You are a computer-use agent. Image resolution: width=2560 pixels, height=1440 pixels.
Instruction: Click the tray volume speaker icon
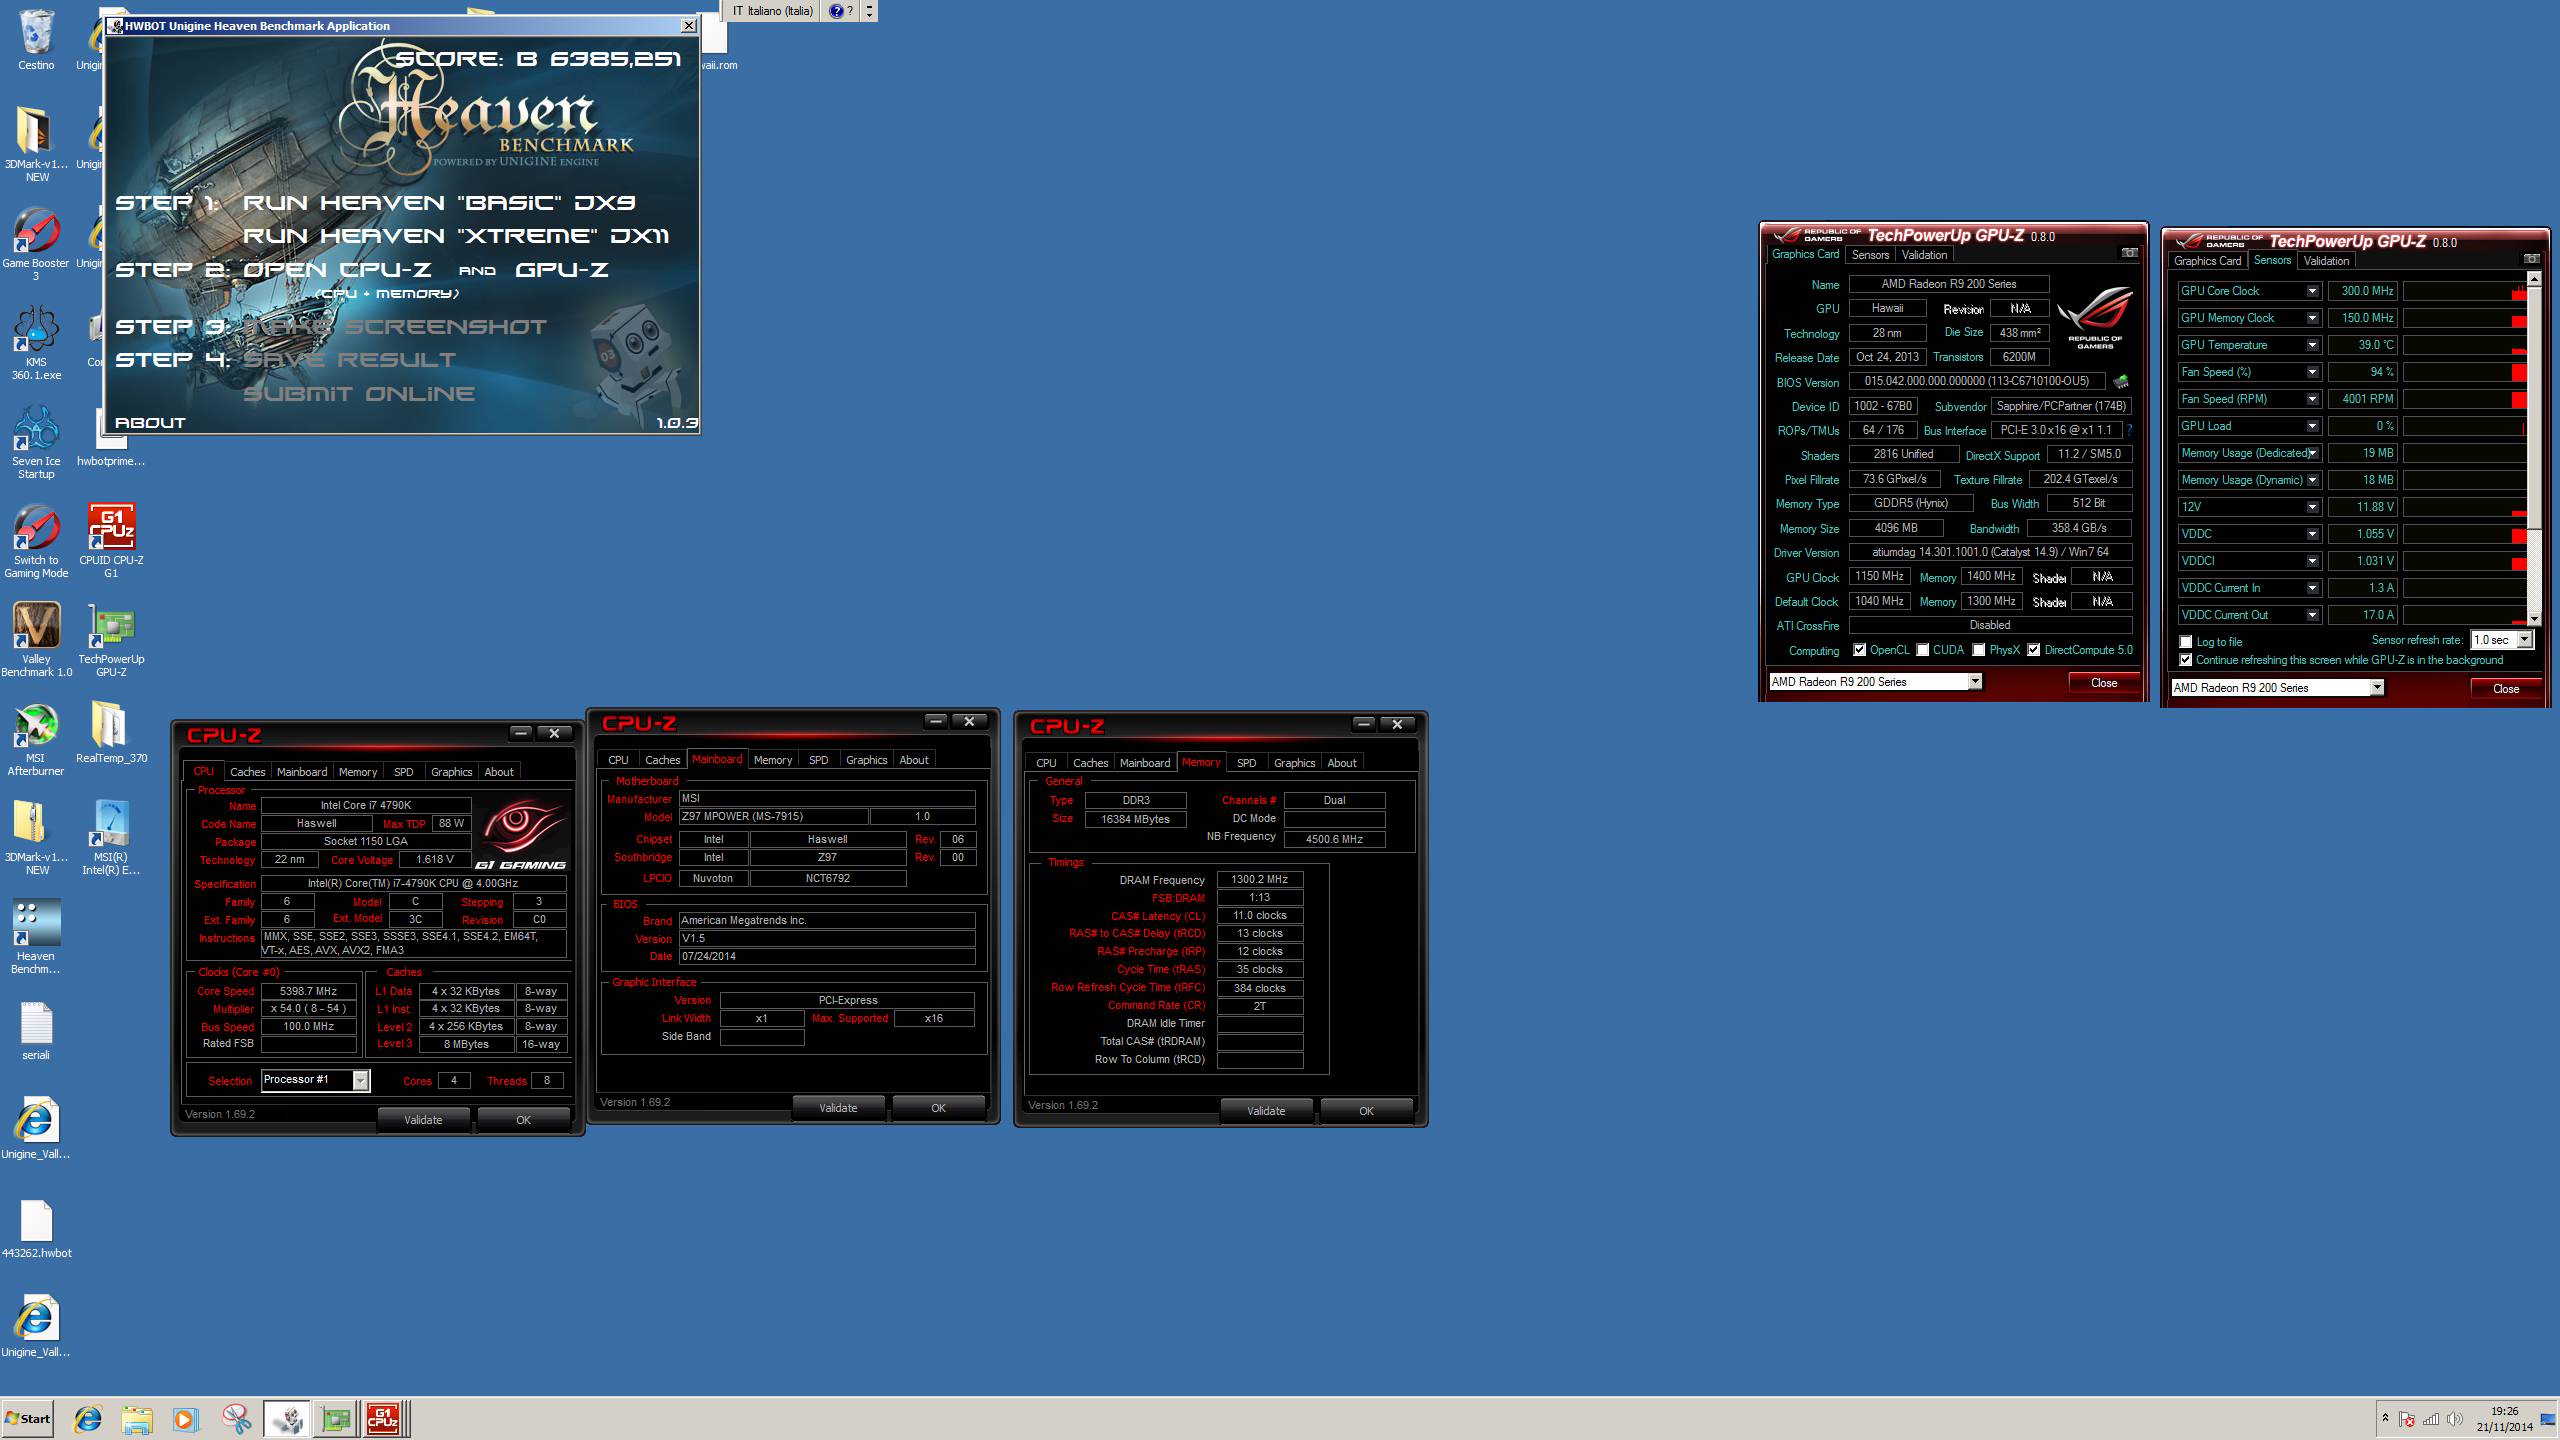2454,1419
